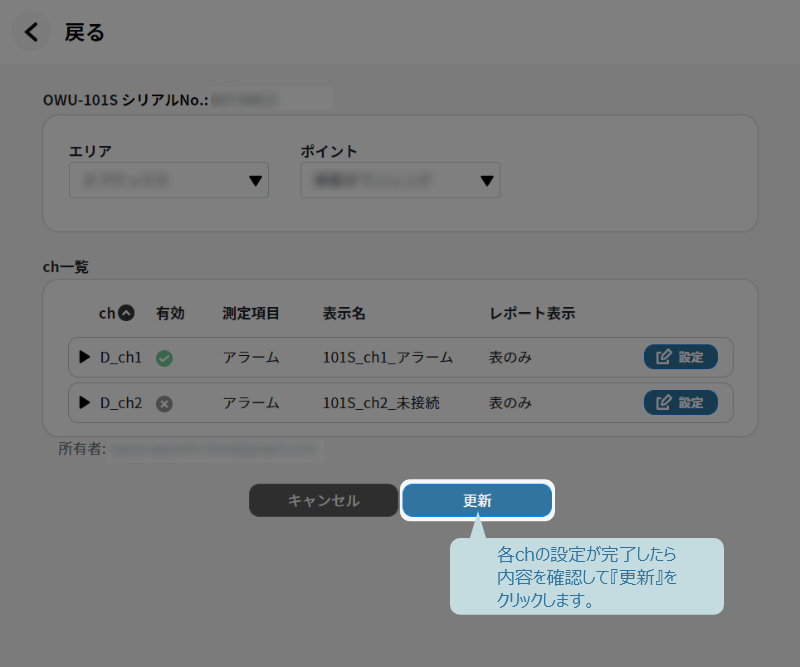Expand the D_ch1 row triangle
Image resolution: width=800 pixels, height=667 pixels.
[85, 357]
